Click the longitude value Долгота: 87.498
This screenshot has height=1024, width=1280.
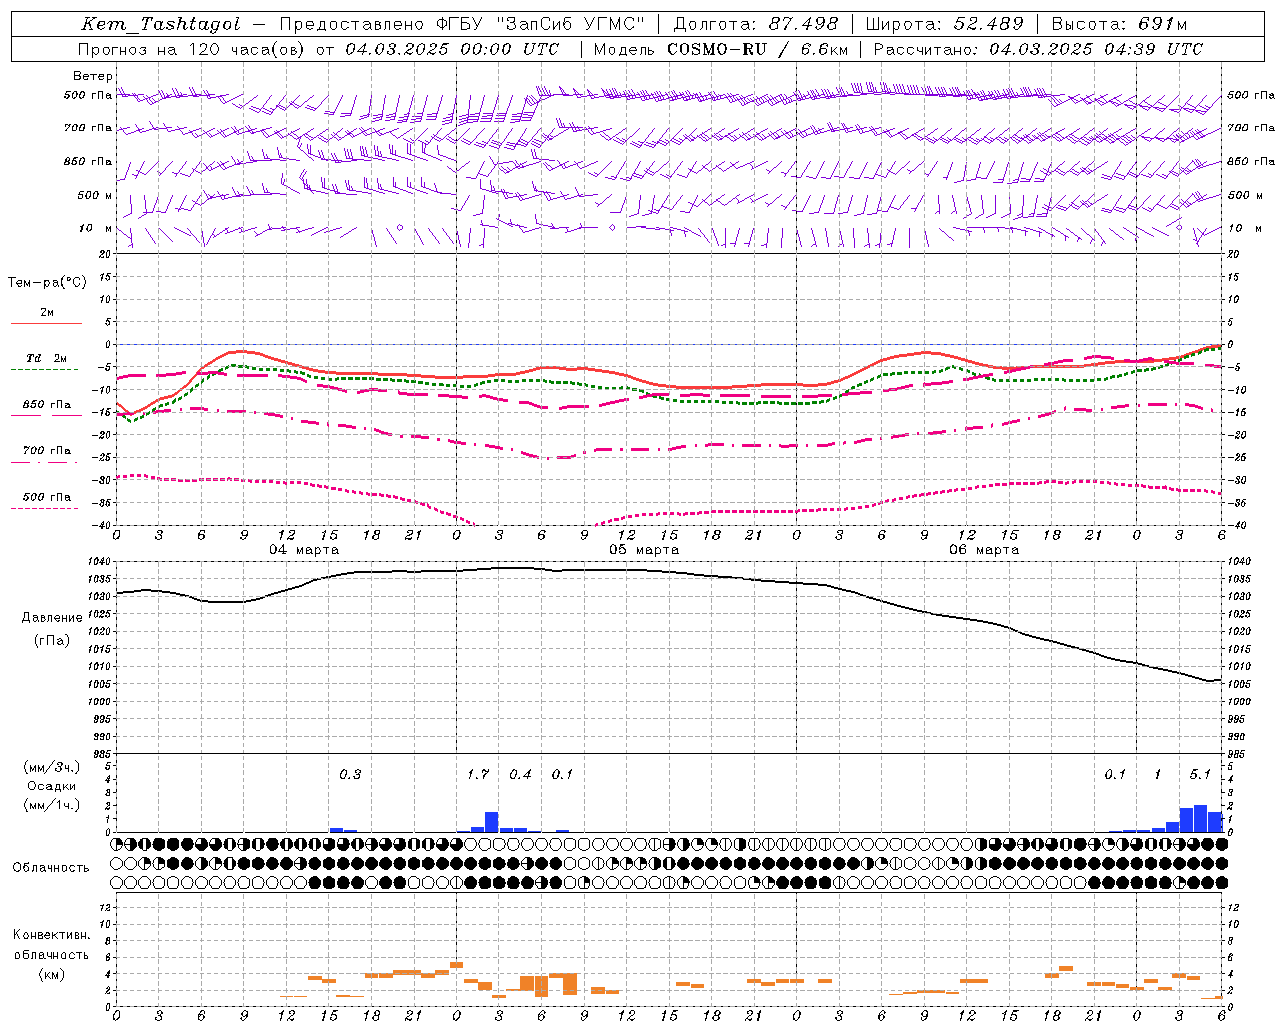click(x=756, y=24)
